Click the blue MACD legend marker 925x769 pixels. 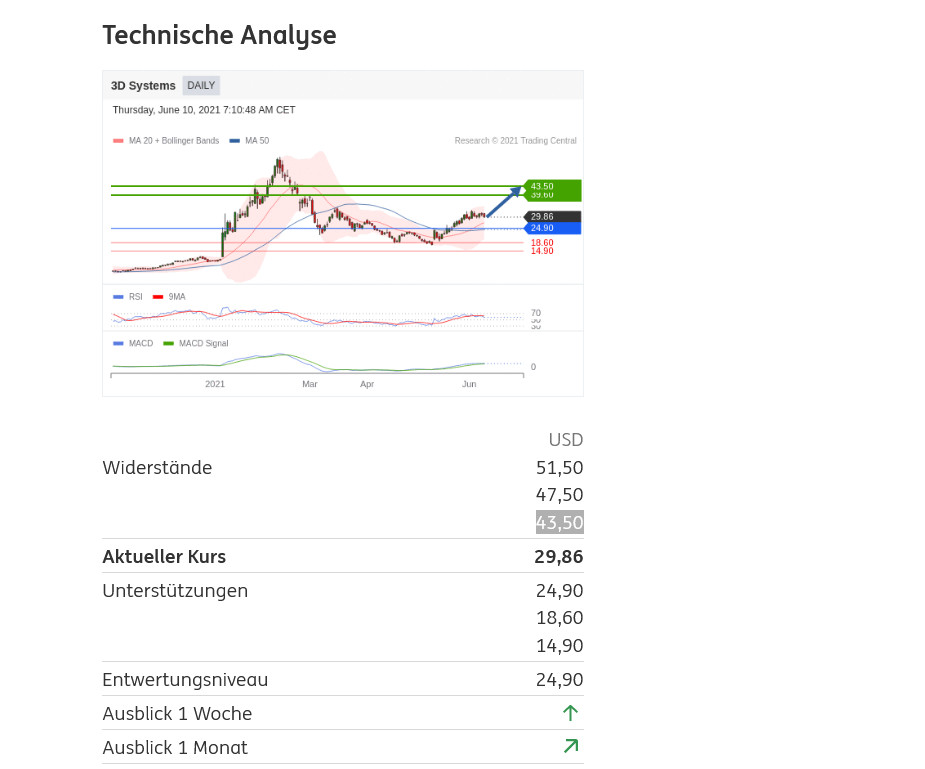coord(118,343)
